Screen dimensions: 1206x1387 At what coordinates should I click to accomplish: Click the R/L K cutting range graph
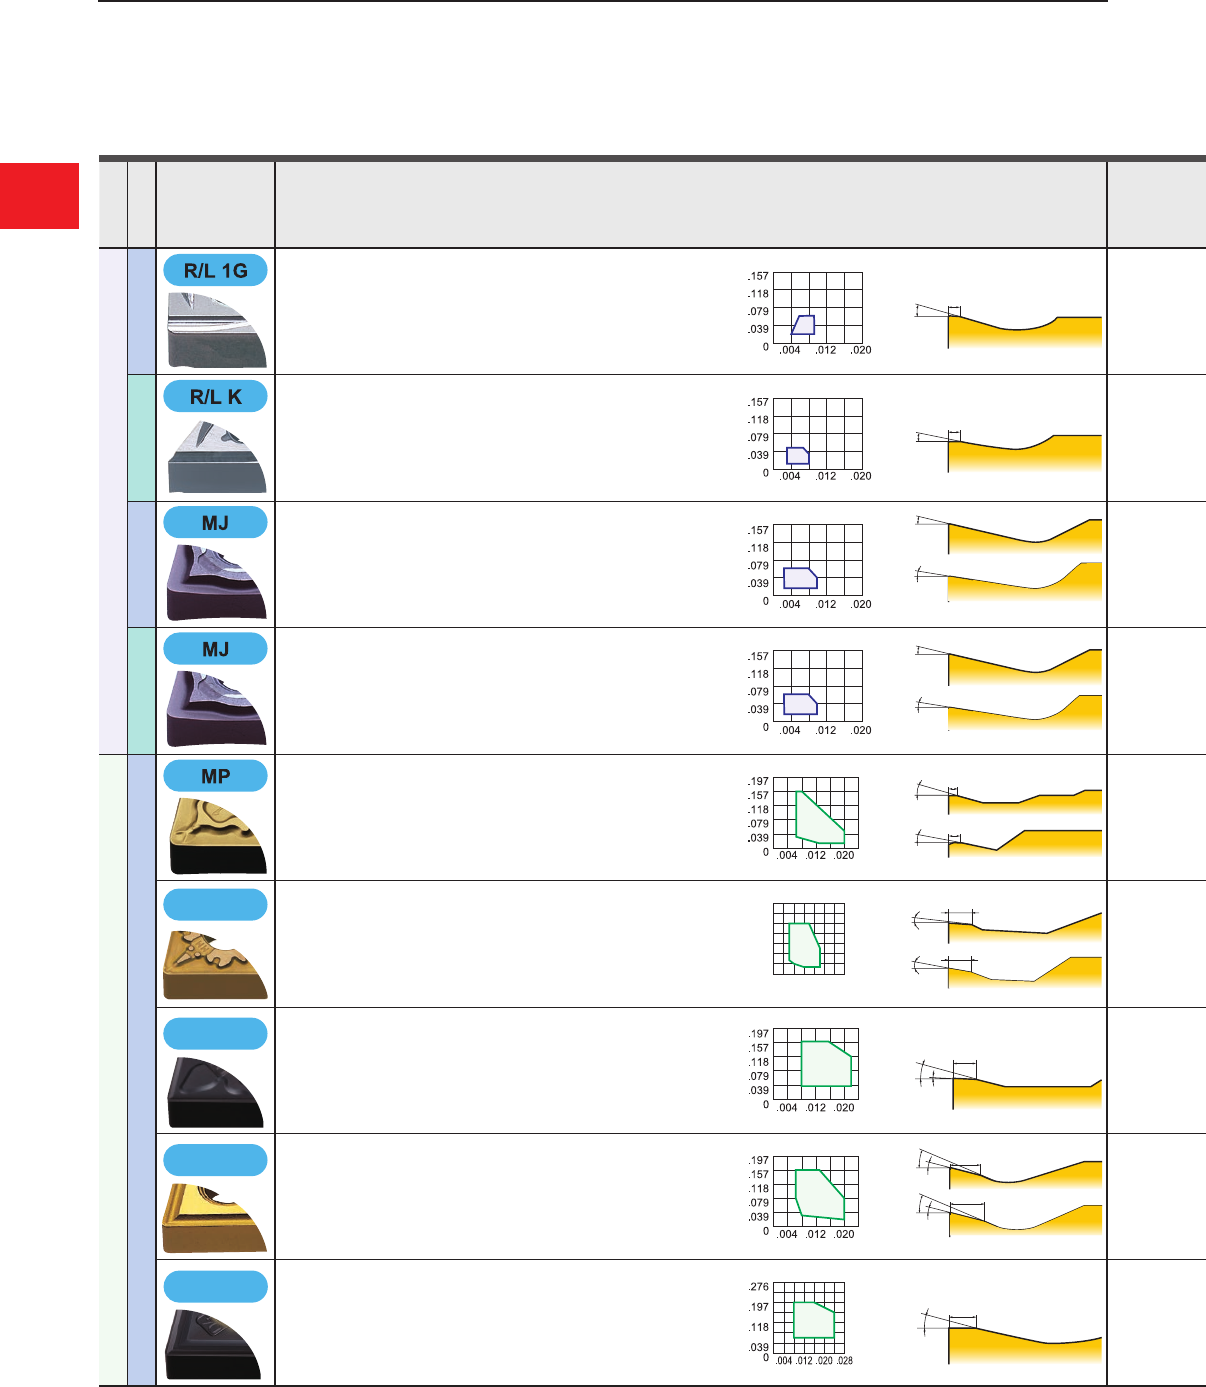click(817, 436)
